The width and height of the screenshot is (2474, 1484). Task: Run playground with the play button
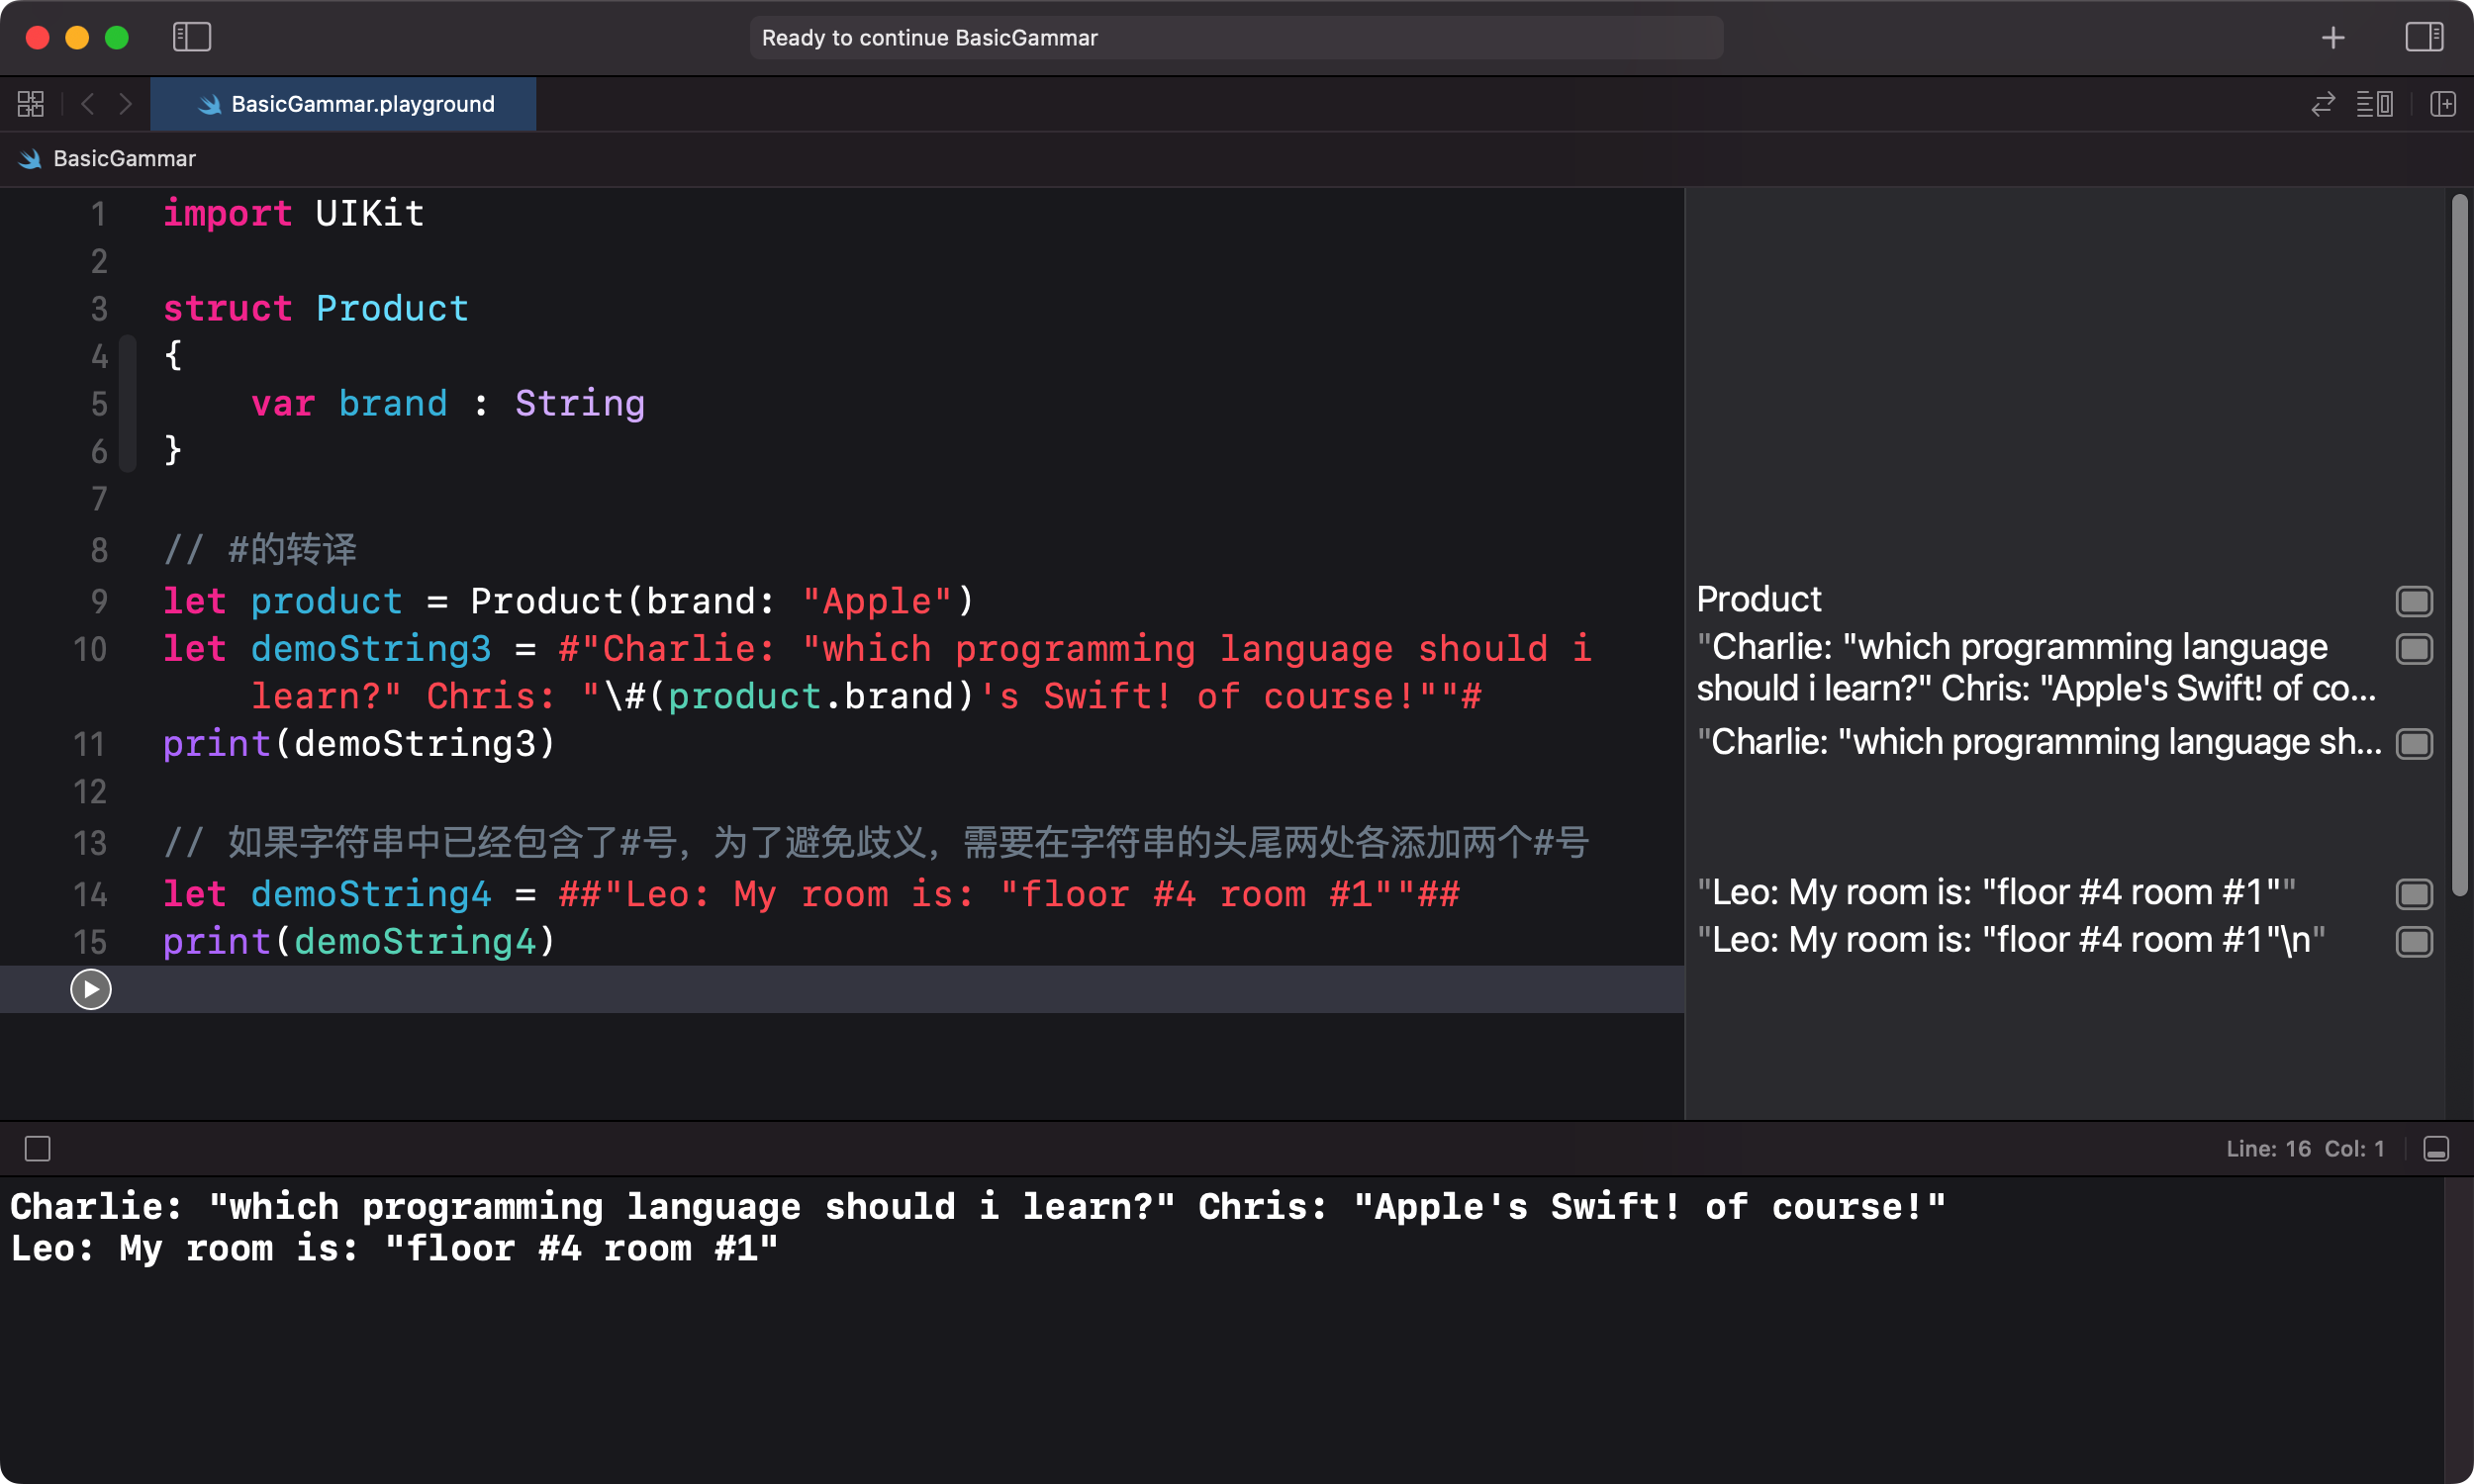point(91,989)
